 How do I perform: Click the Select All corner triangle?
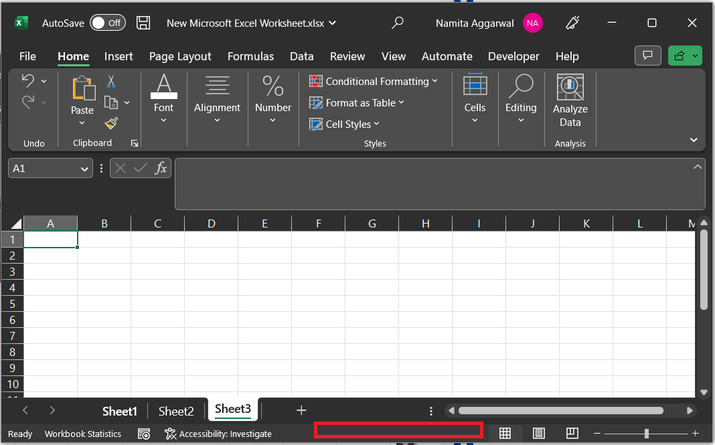pos(16,223)
